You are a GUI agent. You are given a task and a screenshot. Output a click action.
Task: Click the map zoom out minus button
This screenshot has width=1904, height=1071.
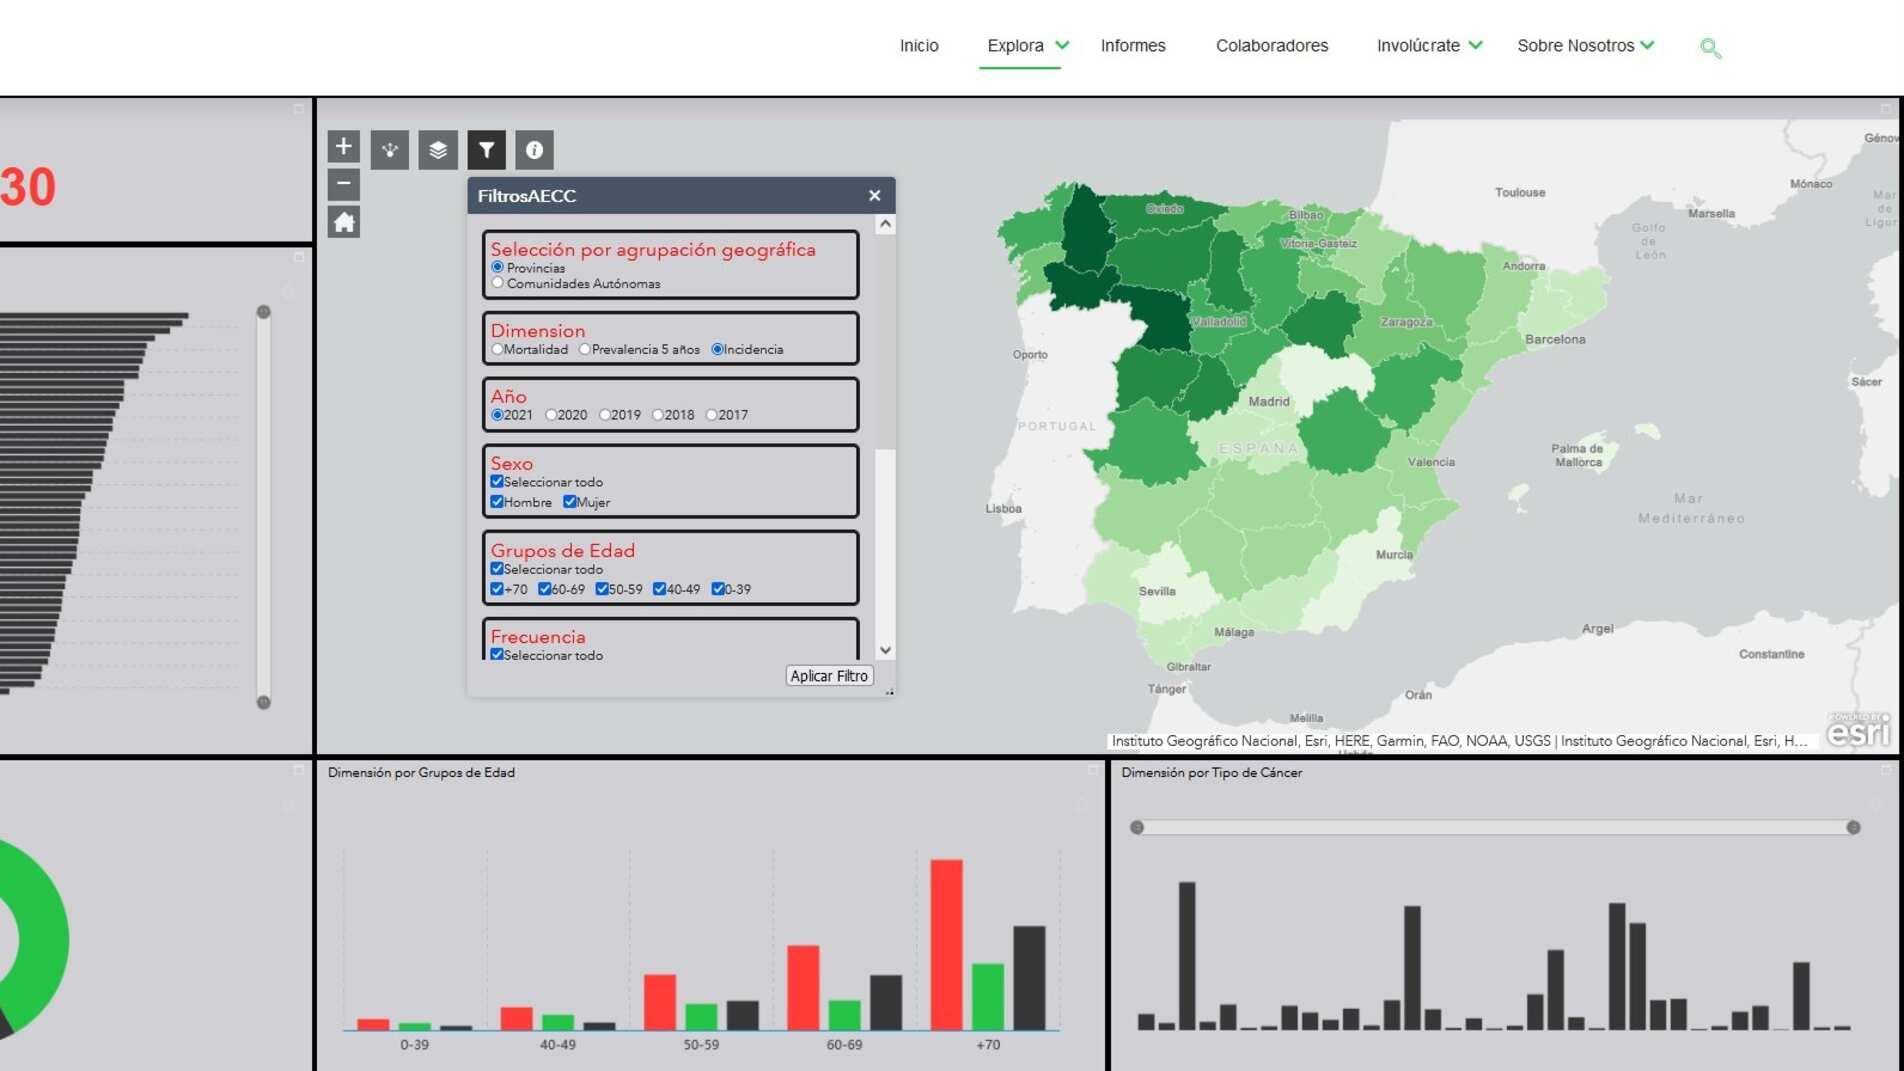point(343,184)
